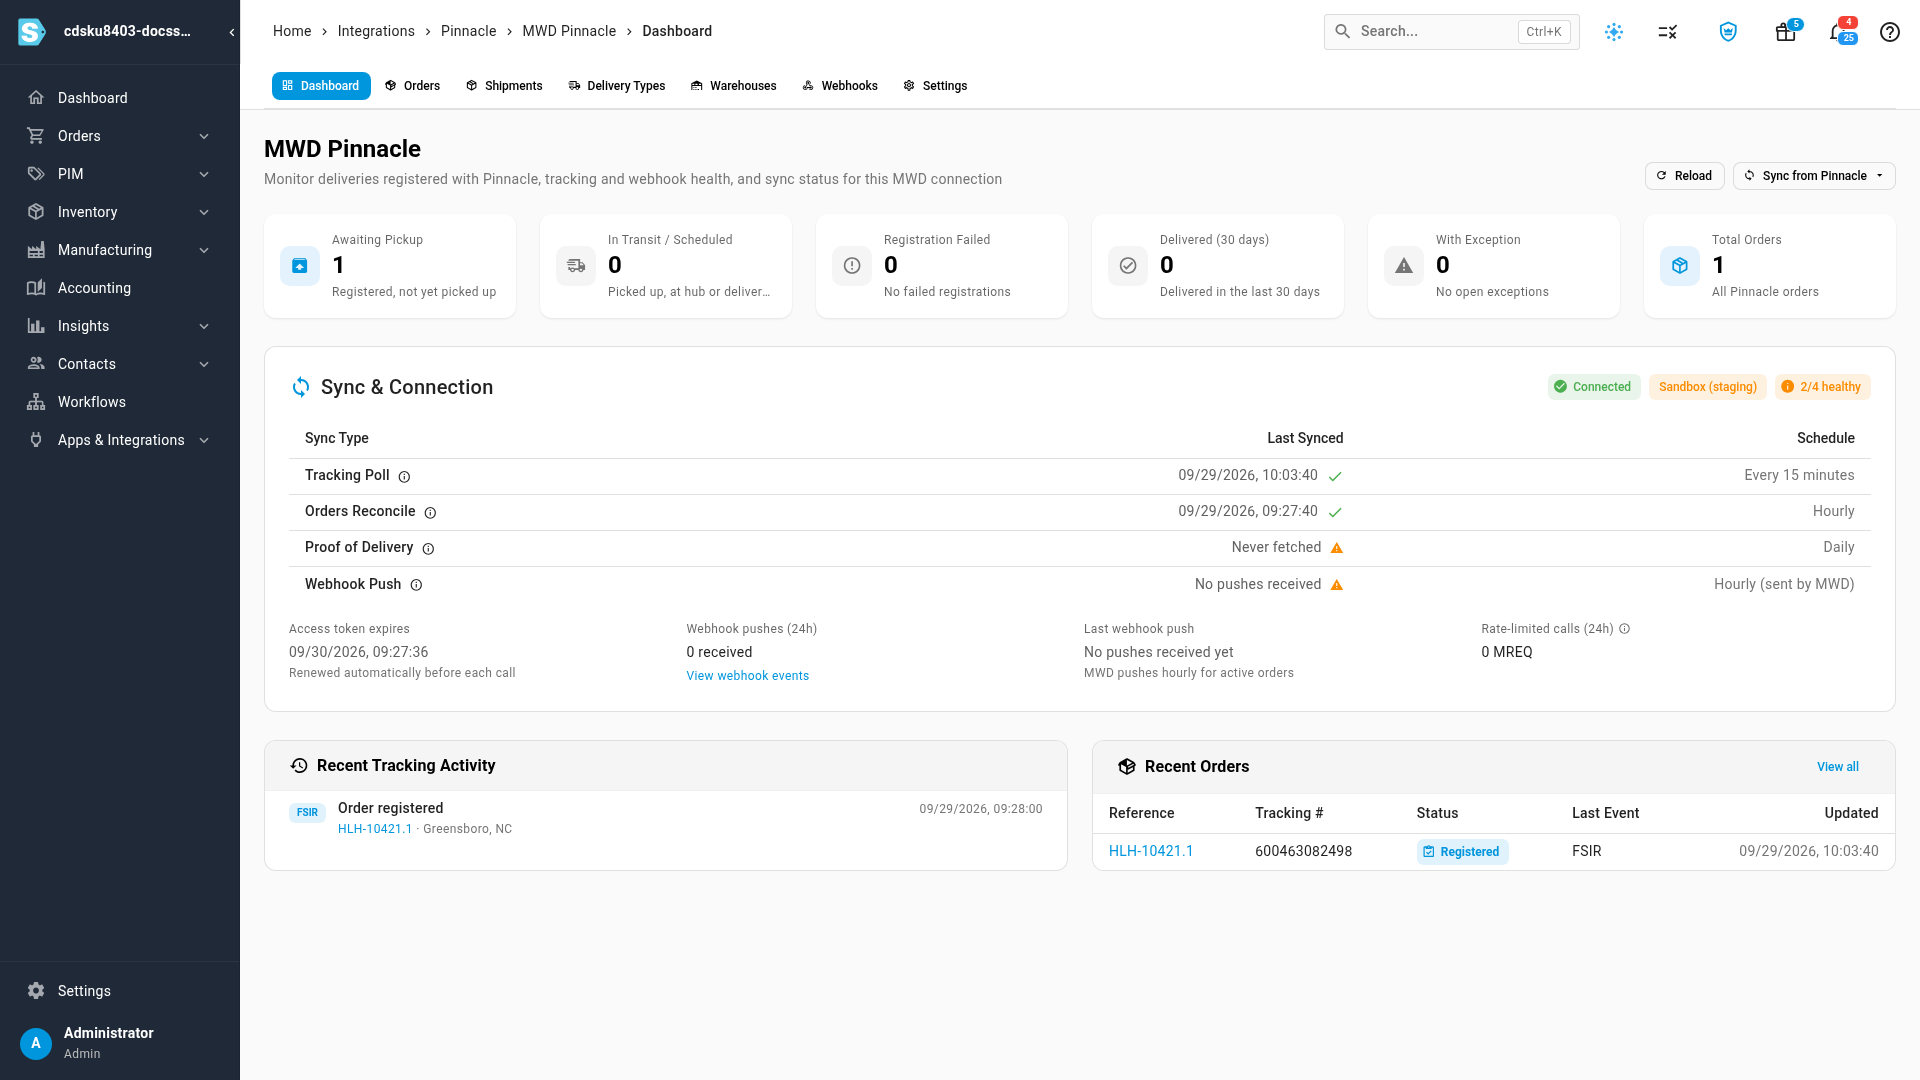
Task: Open the Webhooks tab
Action: pyautogui.click(x=840, y=86)
